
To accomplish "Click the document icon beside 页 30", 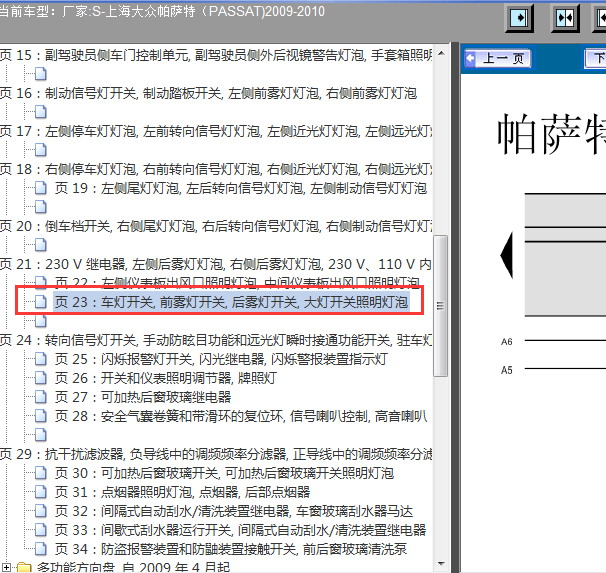I will [40, 473].
